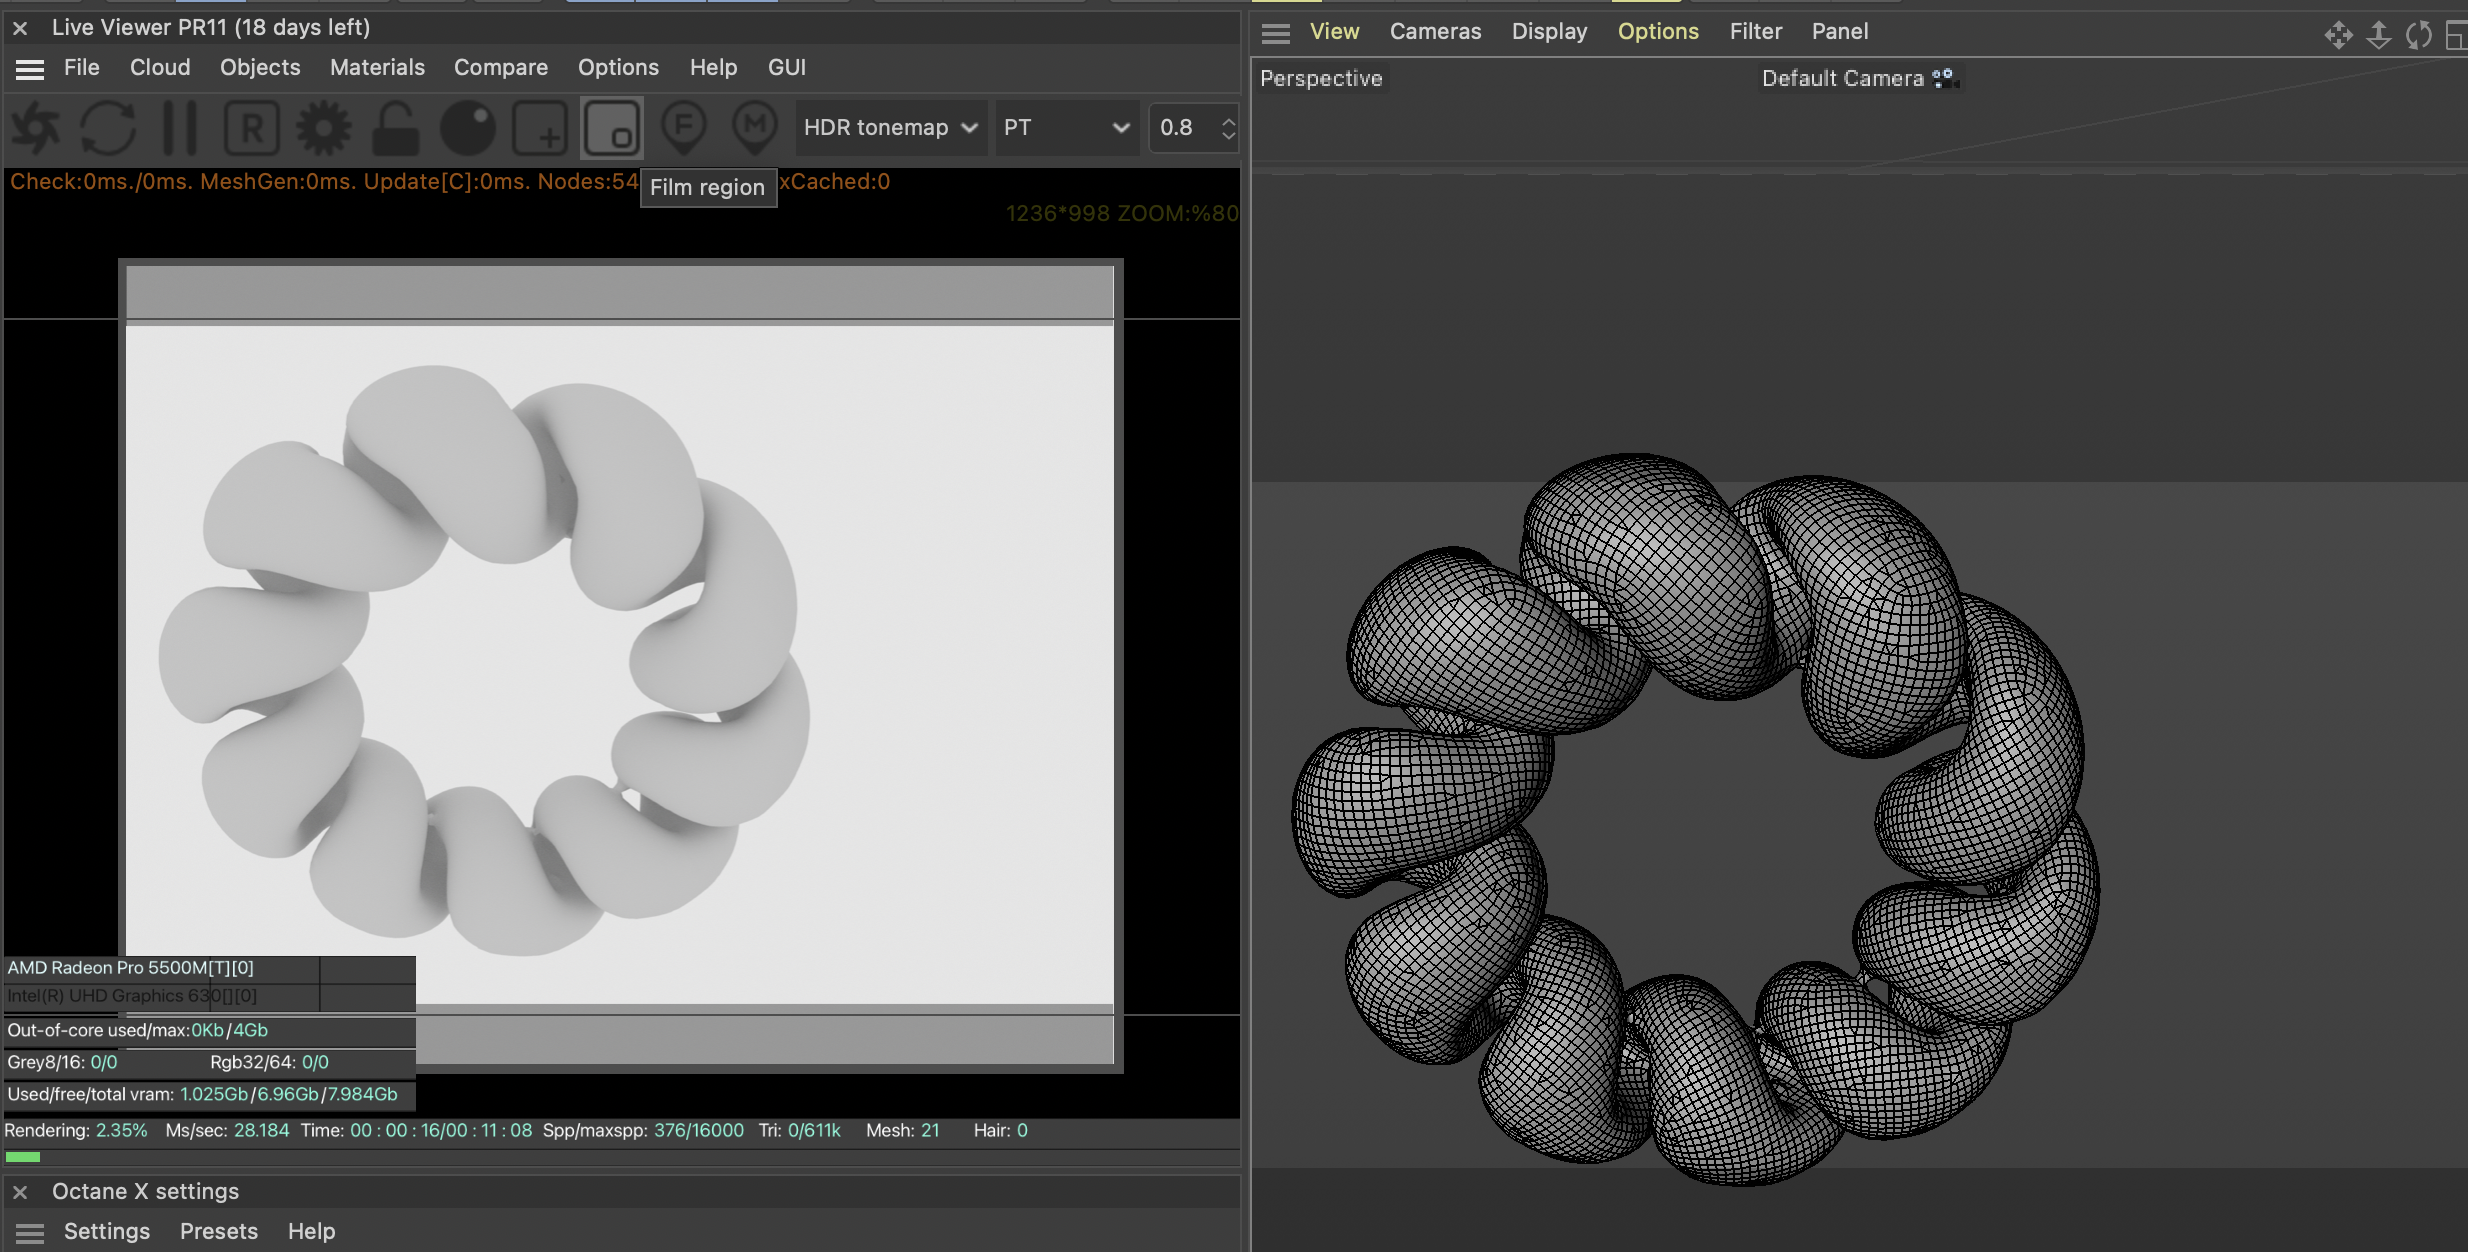Toggle the Materials sphere preview icon

(471, 126)
